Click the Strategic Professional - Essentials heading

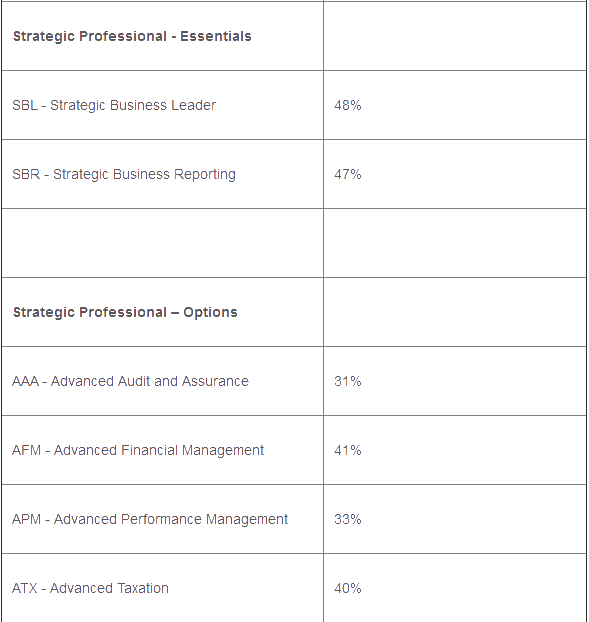[132, 36]
